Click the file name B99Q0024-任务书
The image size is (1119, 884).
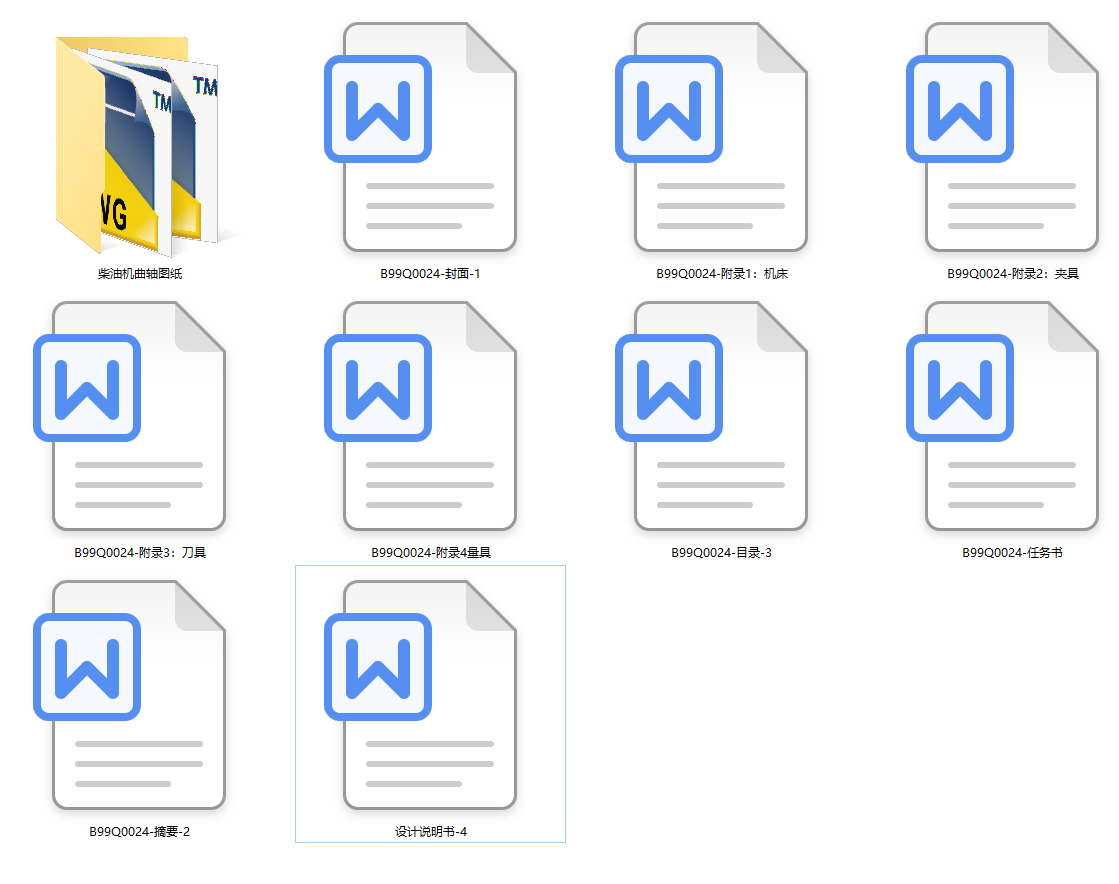[x=1013, y=552]
